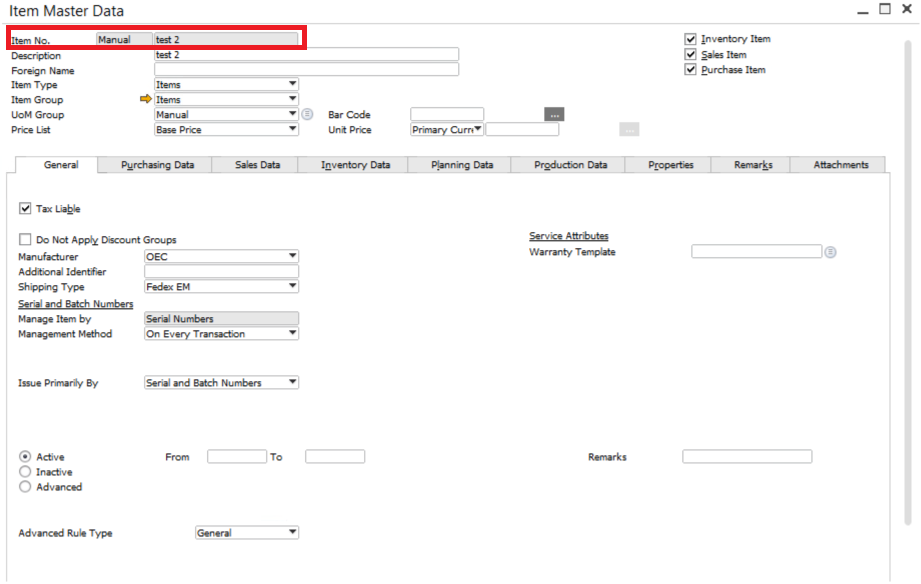Image resolution: width=921 pixels, height=584 pixels.
Task: Expand the Advanced Rule Type dropdown
Action: point(292,532)
